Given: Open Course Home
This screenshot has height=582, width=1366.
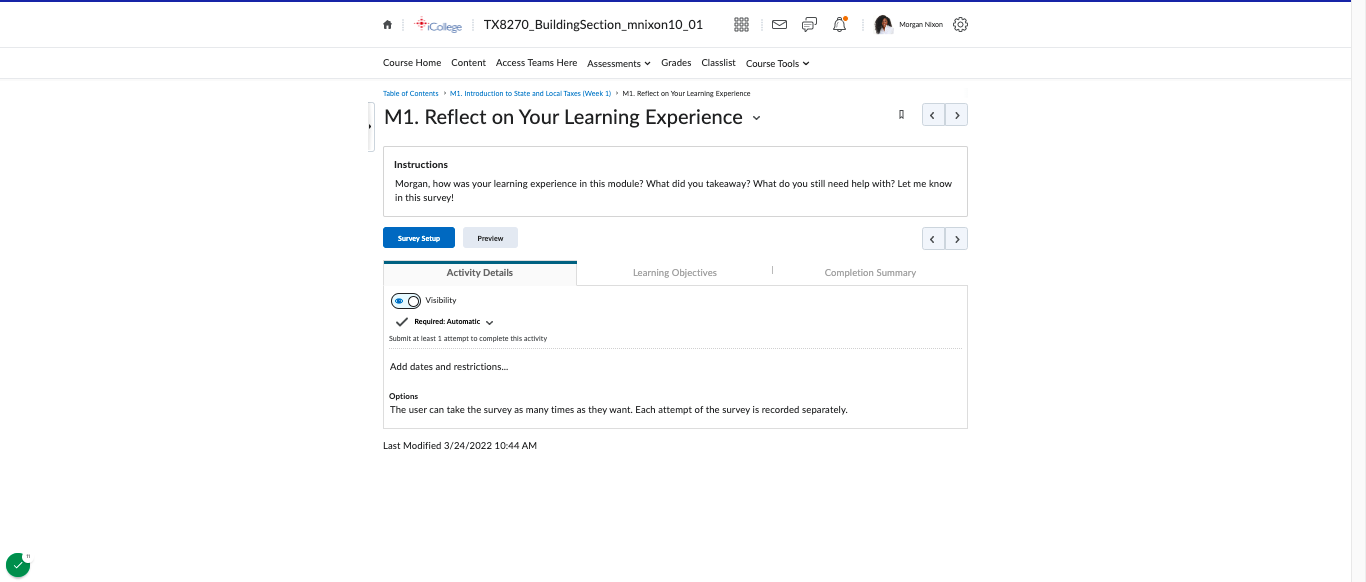Looking at the screenshot, I should (412, 63).
